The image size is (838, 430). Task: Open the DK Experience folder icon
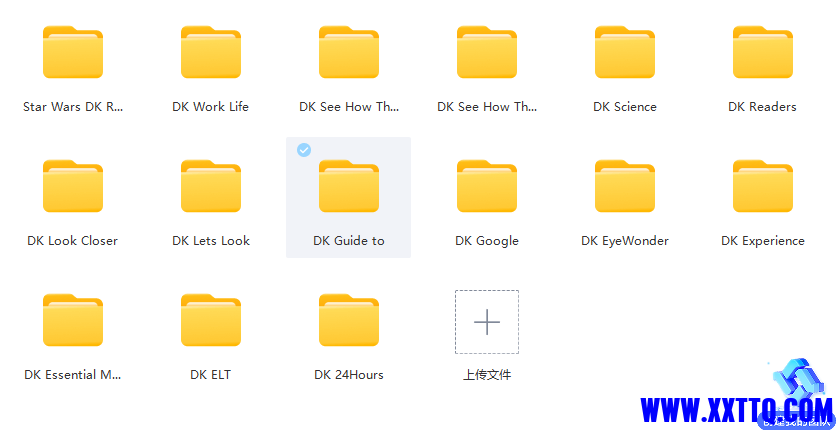763,186
